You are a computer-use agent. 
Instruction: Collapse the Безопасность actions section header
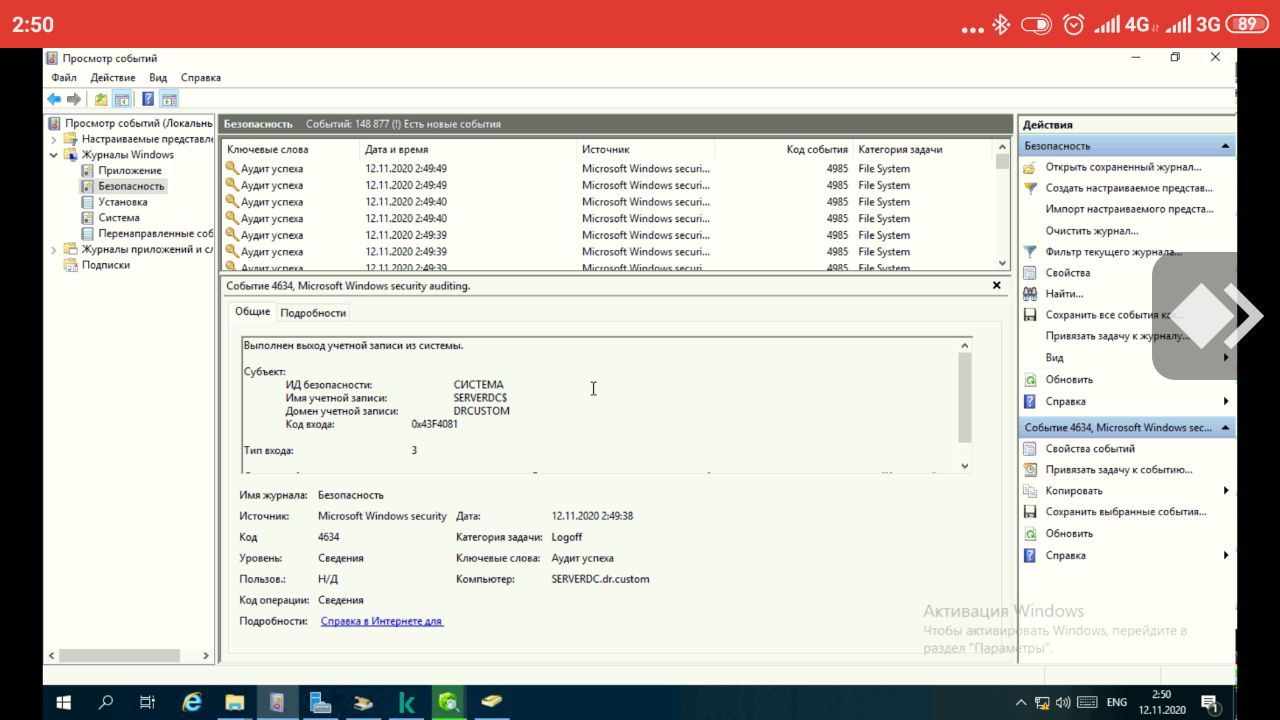click(x=1225, y=146)
